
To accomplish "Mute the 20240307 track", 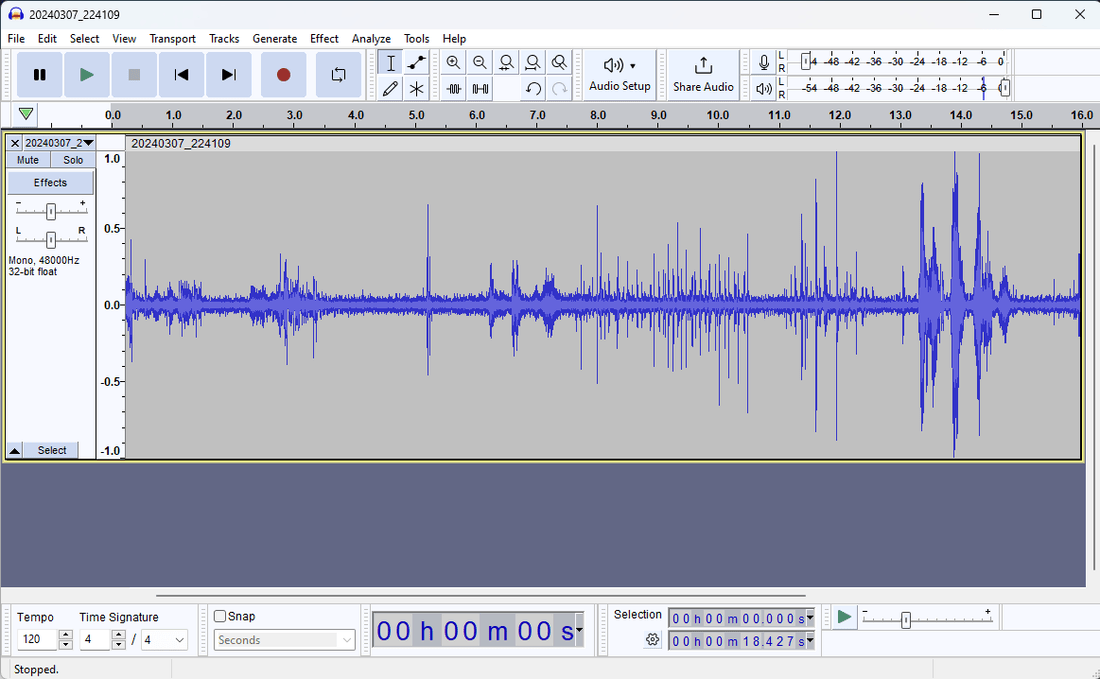I will point(28,160).
